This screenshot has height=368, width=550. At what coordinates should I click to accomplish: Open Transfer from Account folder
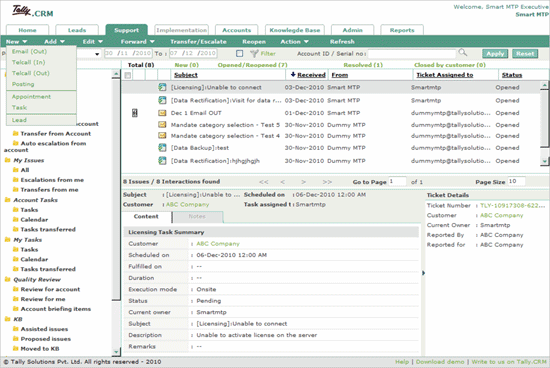tap(52, 134)
